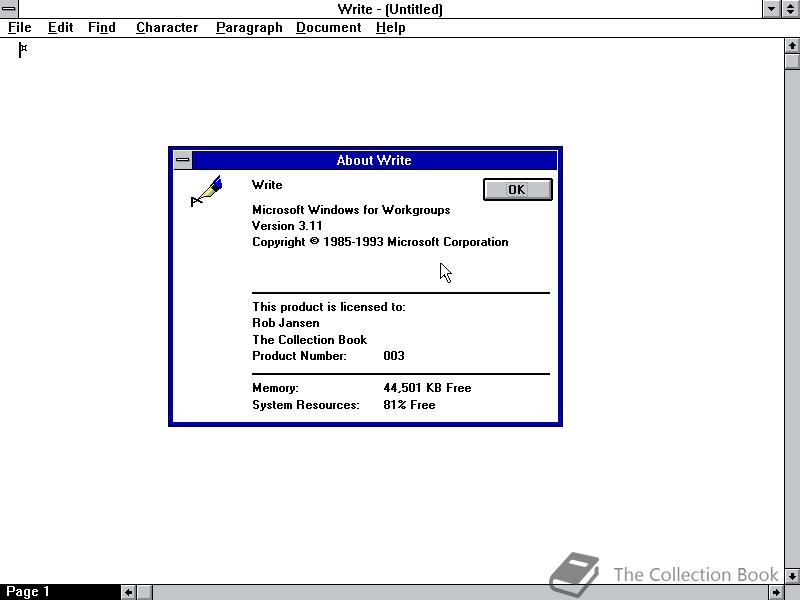This screenshot has width=800, height=600.
Task: Click the "Microsoft Windows for Workgroups" text
Action: coord(351,210)
